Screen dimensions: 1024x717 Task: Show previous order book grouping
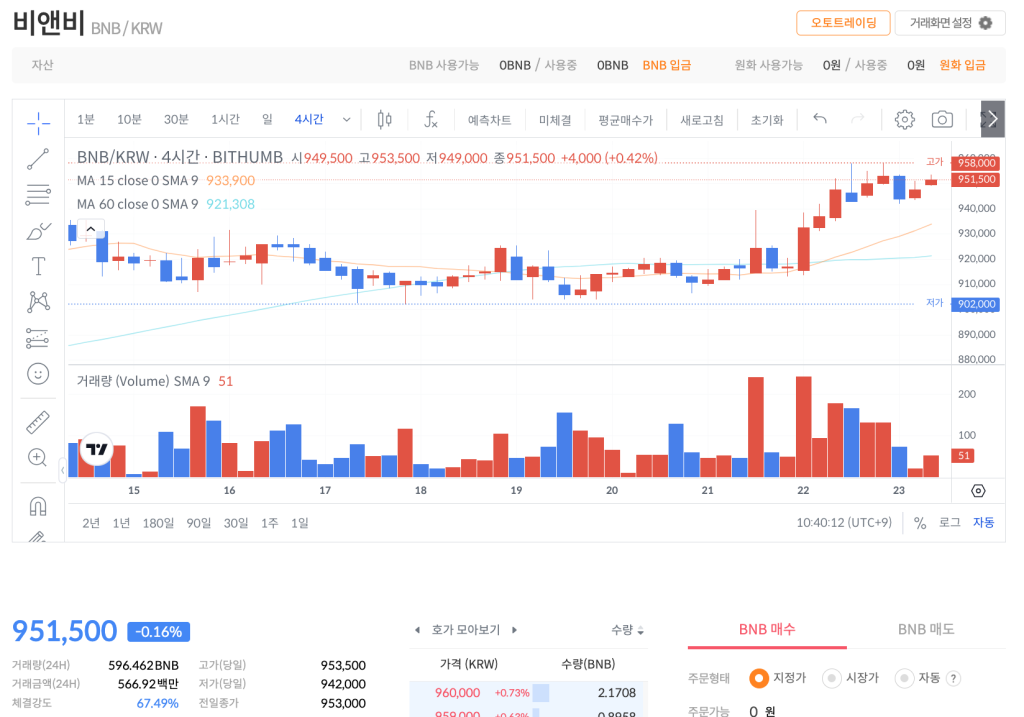pyautogui.click(x=417, y=630)
